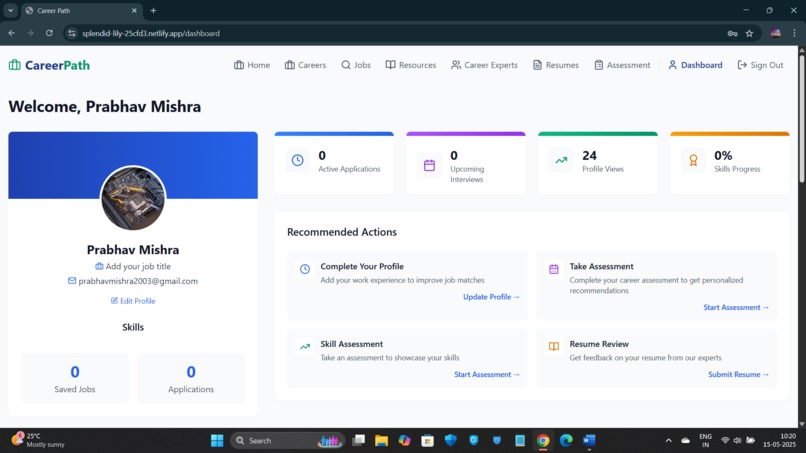Viewport: 806px width, 453px height.
Task: Click the CareerPath briefcase logo icon
Action: pos(14,65)
